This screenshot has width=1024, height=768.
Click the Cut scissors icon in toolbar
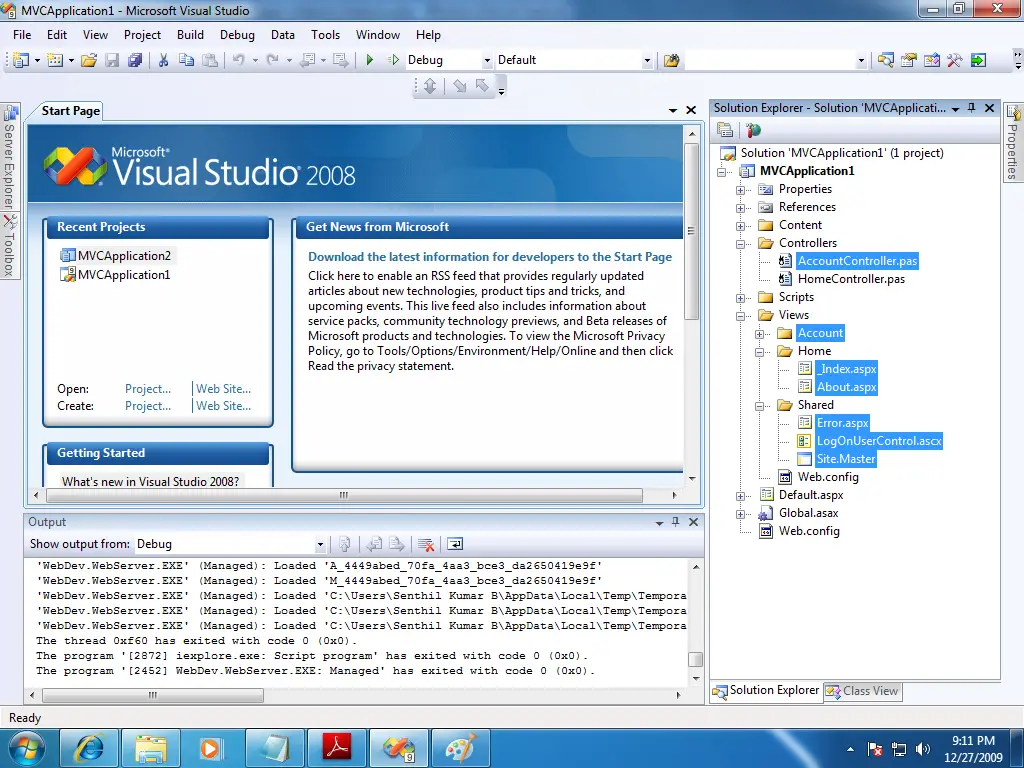[163, 60]
